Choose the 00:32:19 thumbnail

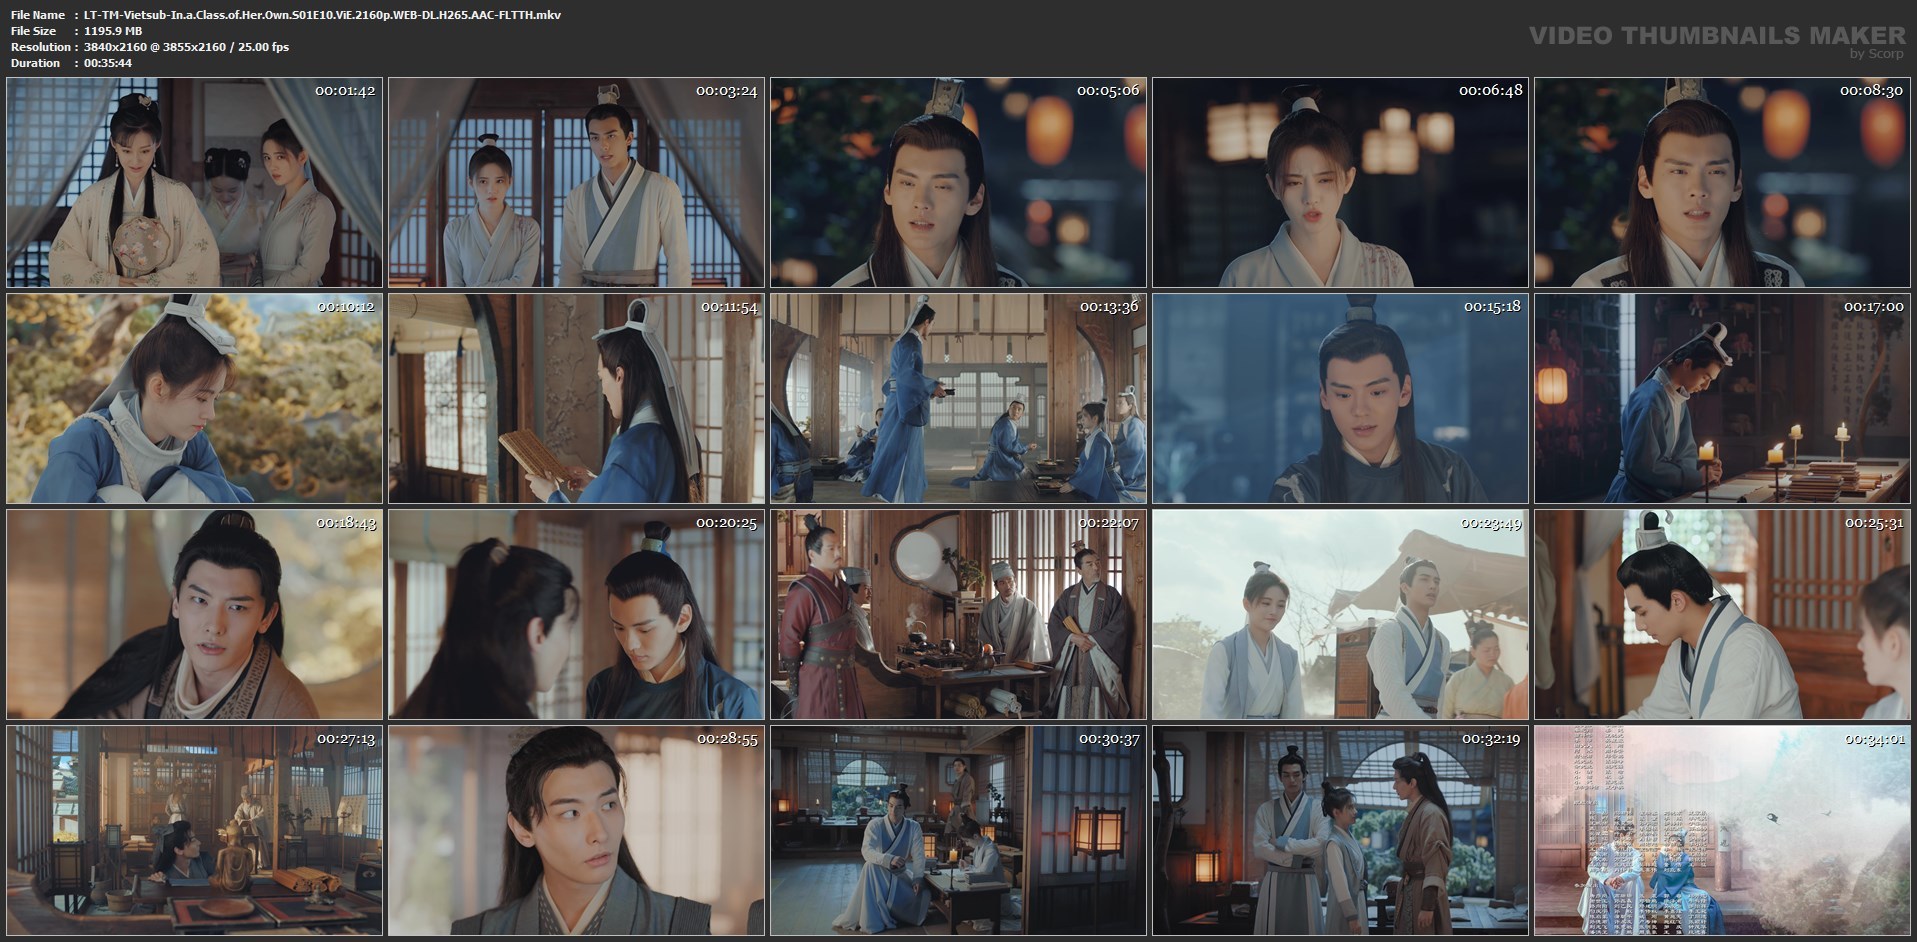(1340, 831)
